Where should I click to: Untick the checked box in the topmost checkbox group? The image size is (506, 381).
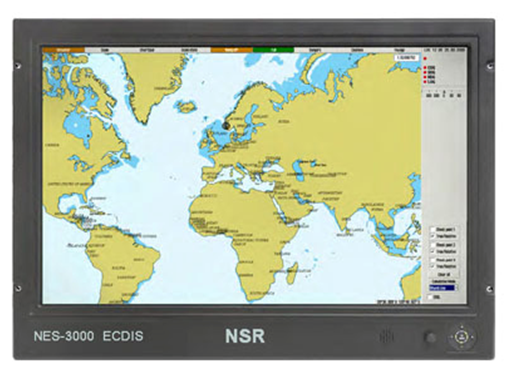coord(433,236)
